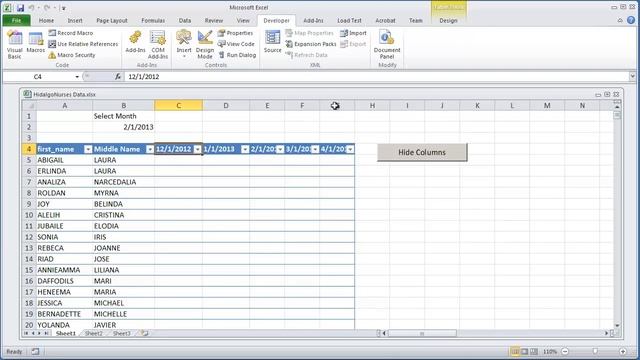Click the zoom in plus button
The width and height of the screenshot is (640, 360).
623,351
